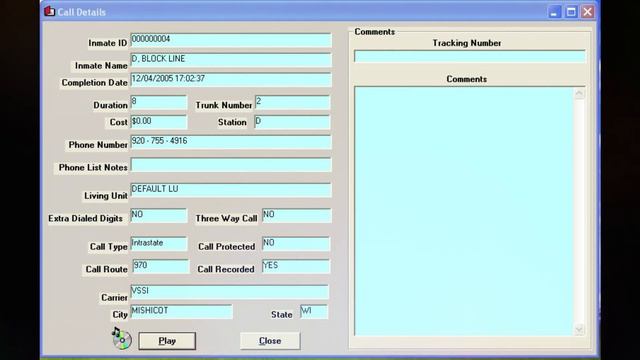This screenshot has width=640, height=360.
Task: Click the Extra Dialed Digits label
Action: point(85,218)
